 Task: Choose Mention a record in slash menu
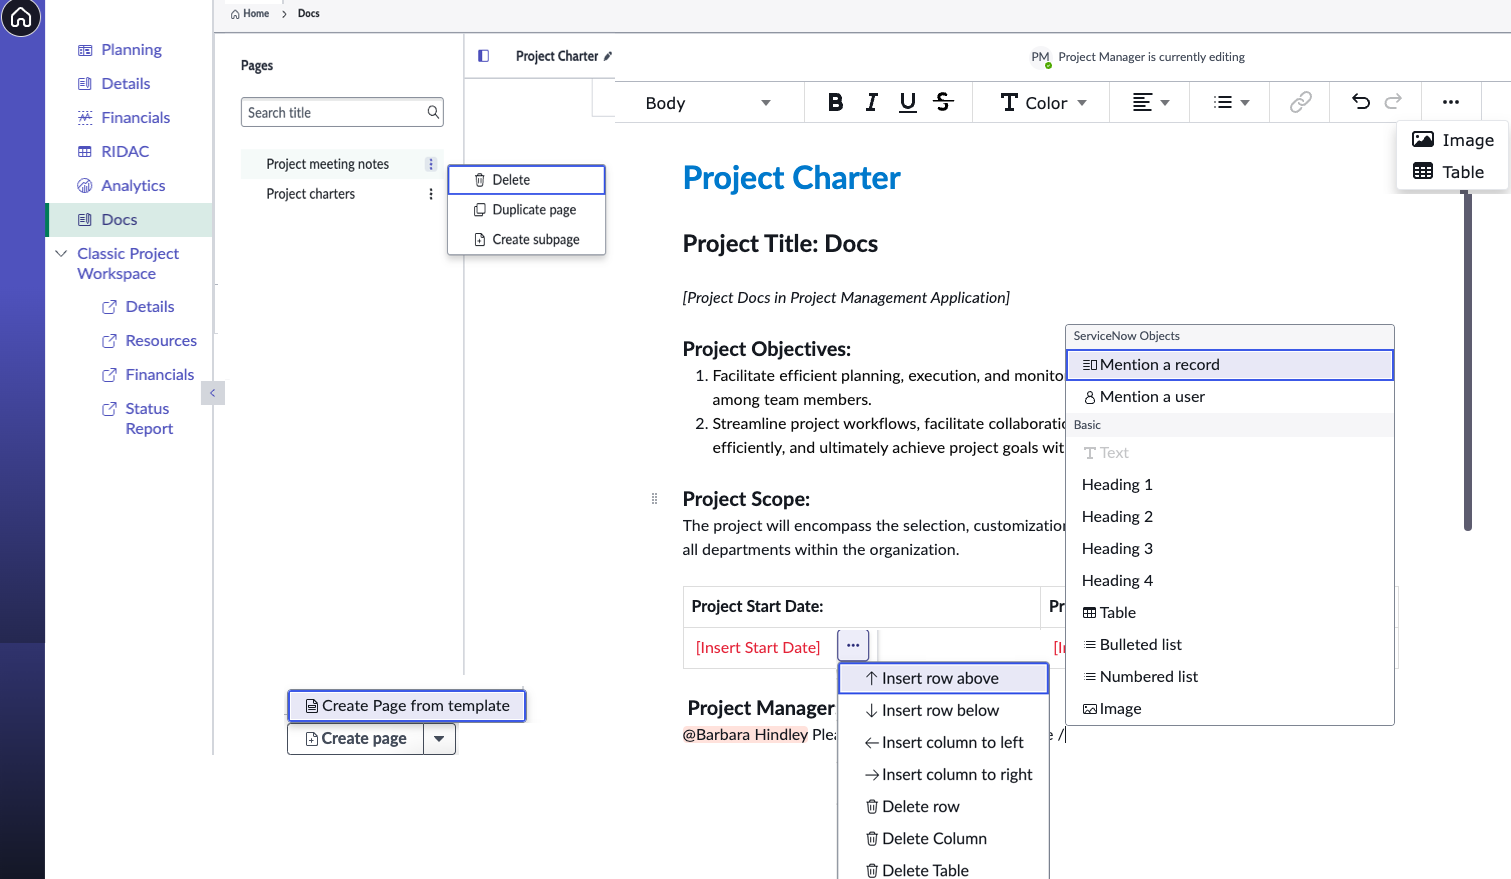1230,365
